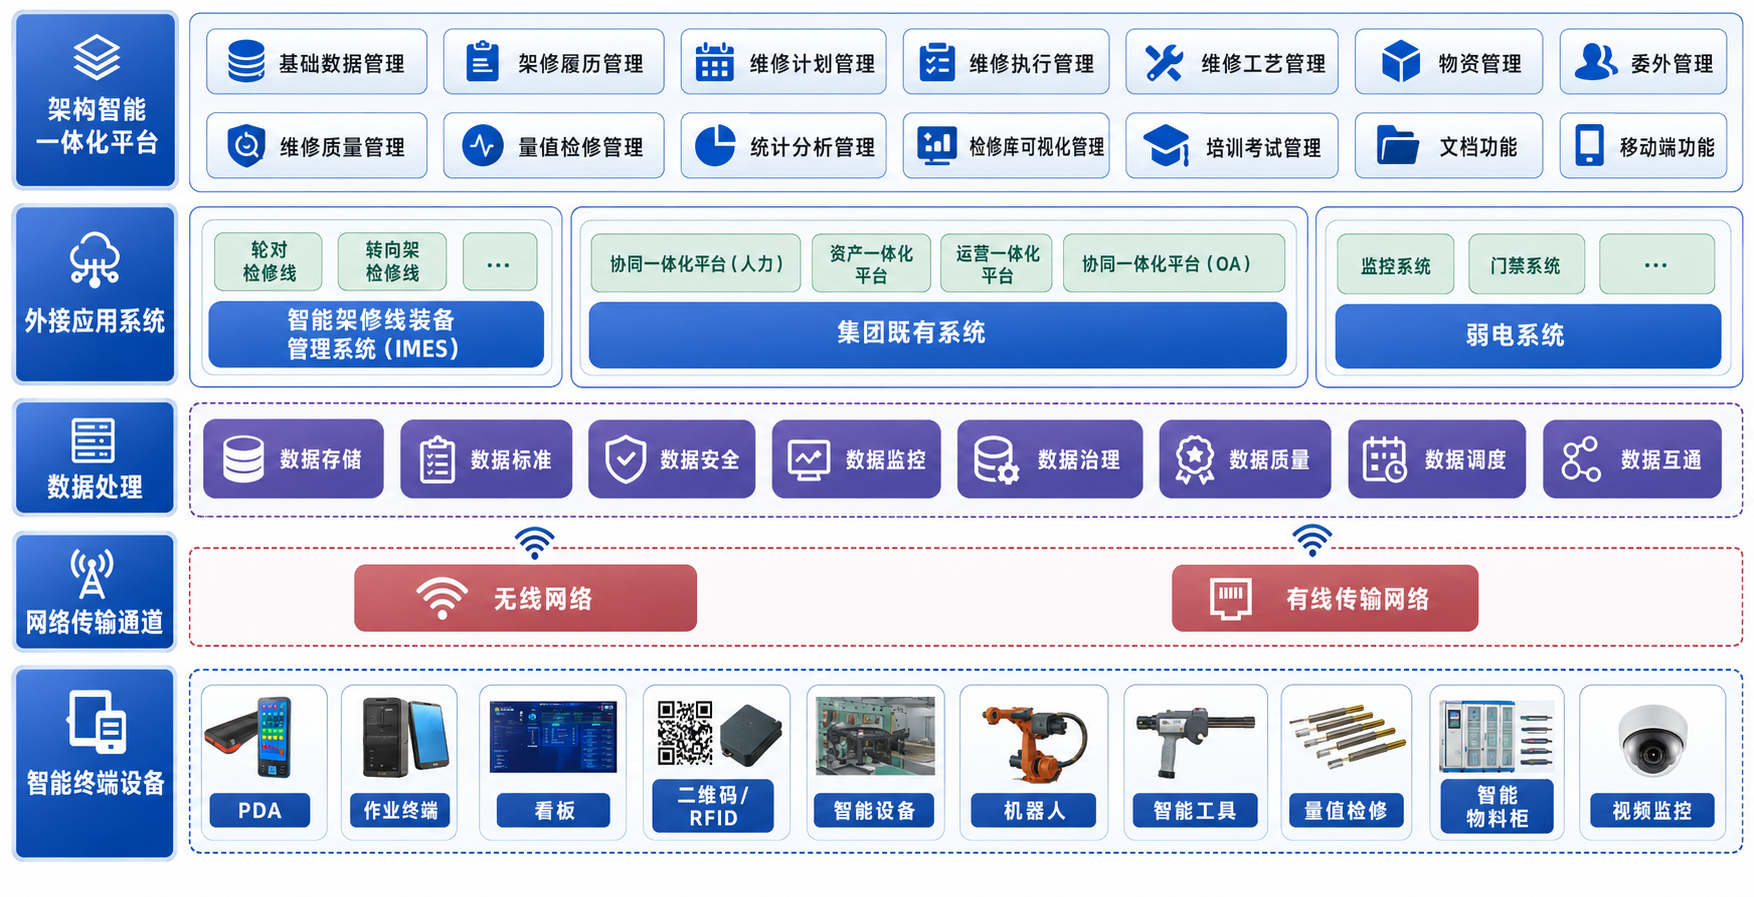The width and height of the screenshot is (1754, 897).
Task: Click the 视频监控 label
Action: coord(1652,811)
